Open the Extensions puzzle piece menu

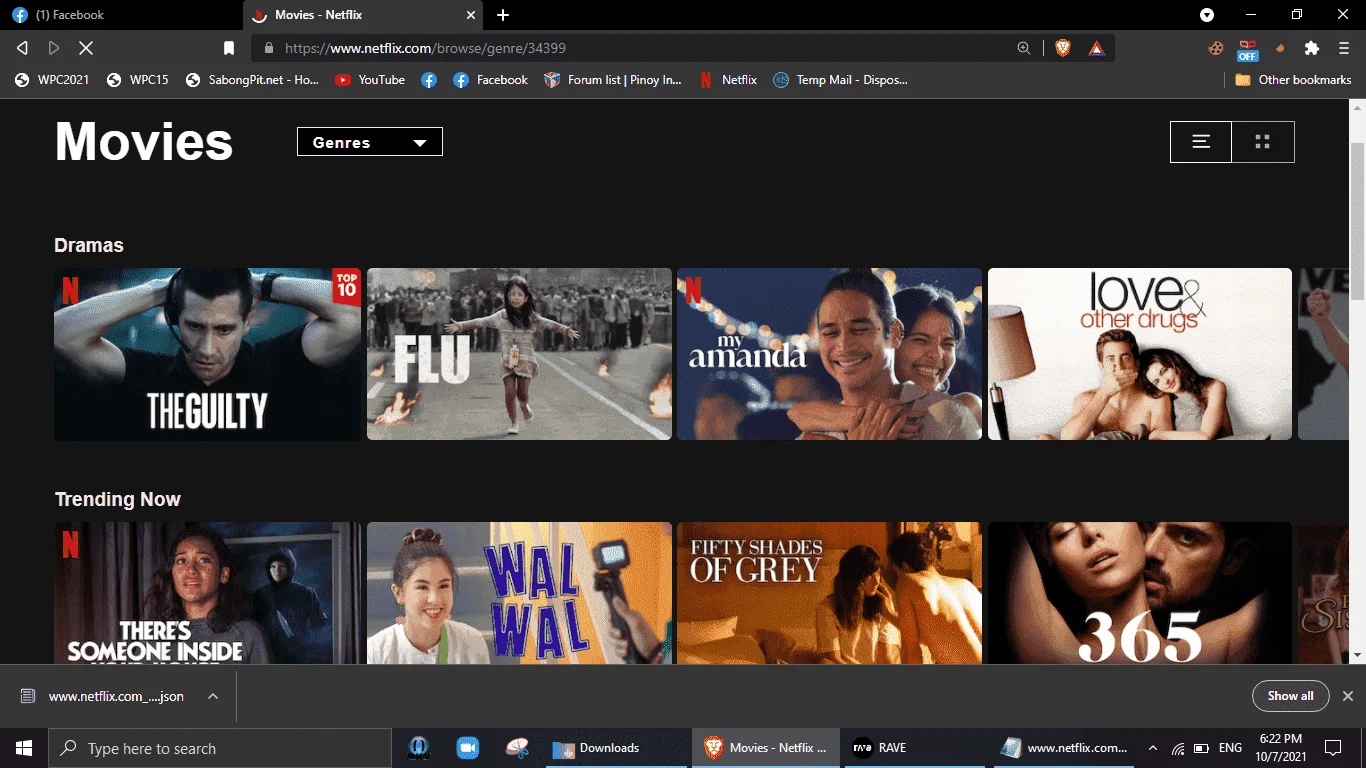tap(1312, 48)
